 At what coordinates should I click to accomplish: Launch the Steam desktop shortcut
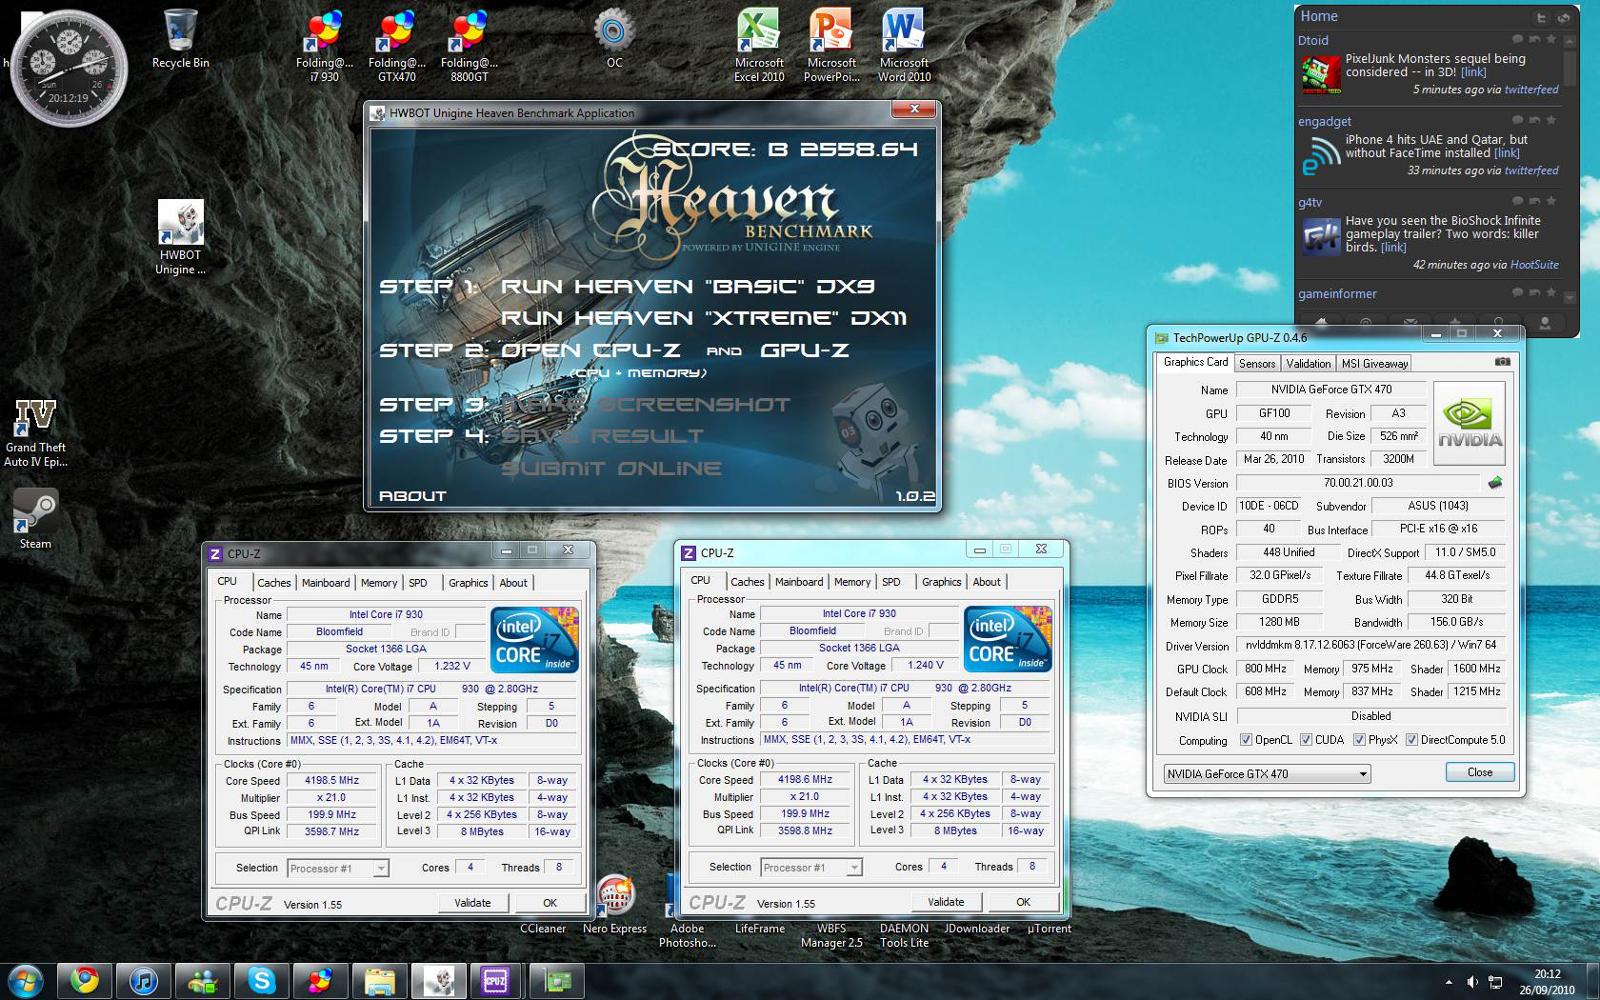click(35, 518)
